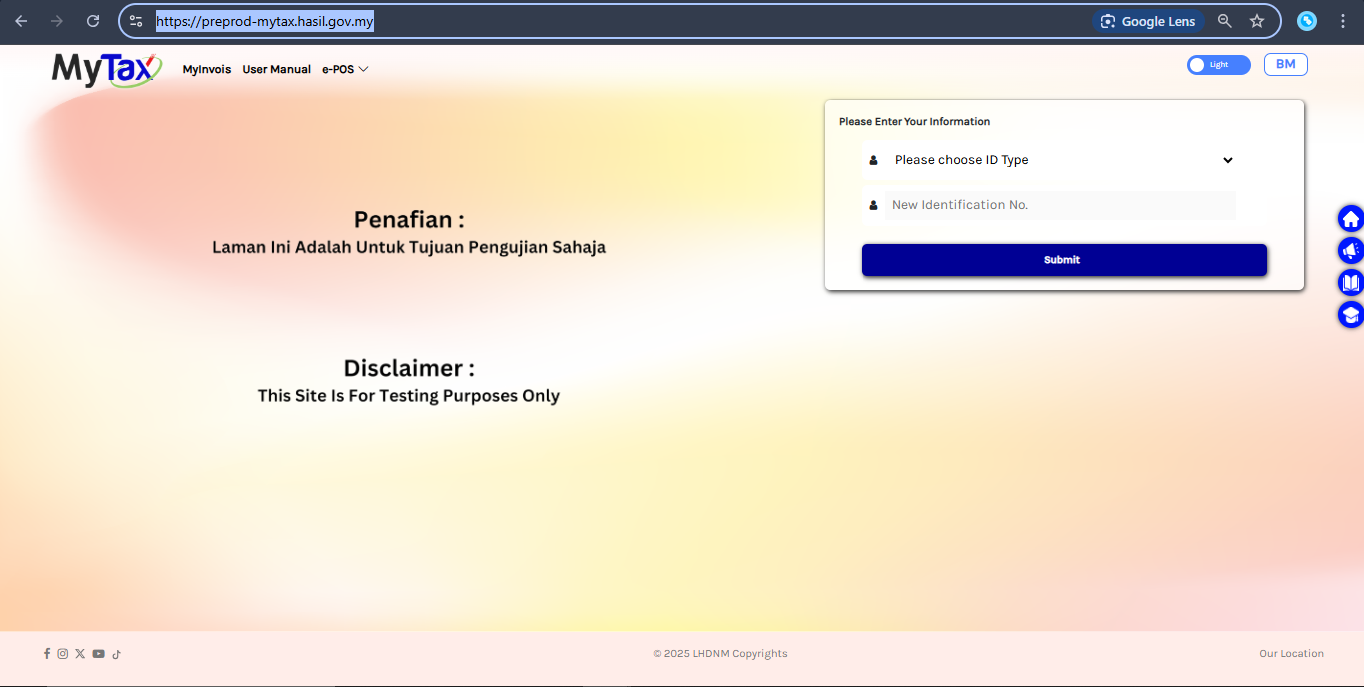1364x687 pixels.
Task: Open the MyInvois menu item
Action: coord(206,70)
